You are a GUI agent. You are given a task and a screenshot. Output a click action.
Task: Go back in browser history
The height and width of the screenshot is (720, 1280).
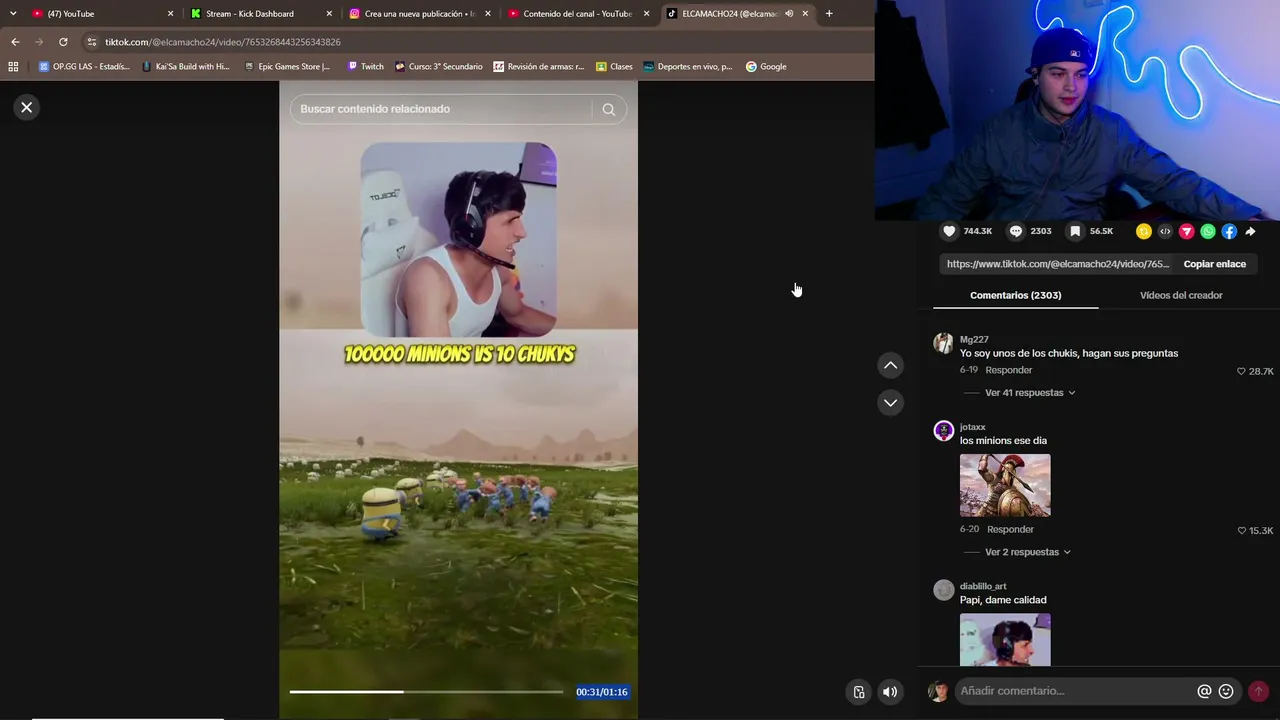click(x=15, y=42)
